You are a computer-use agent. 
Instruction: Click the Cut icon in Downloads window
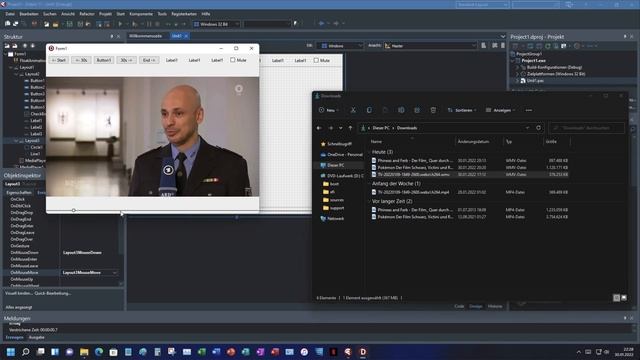(x=353, y=110)
